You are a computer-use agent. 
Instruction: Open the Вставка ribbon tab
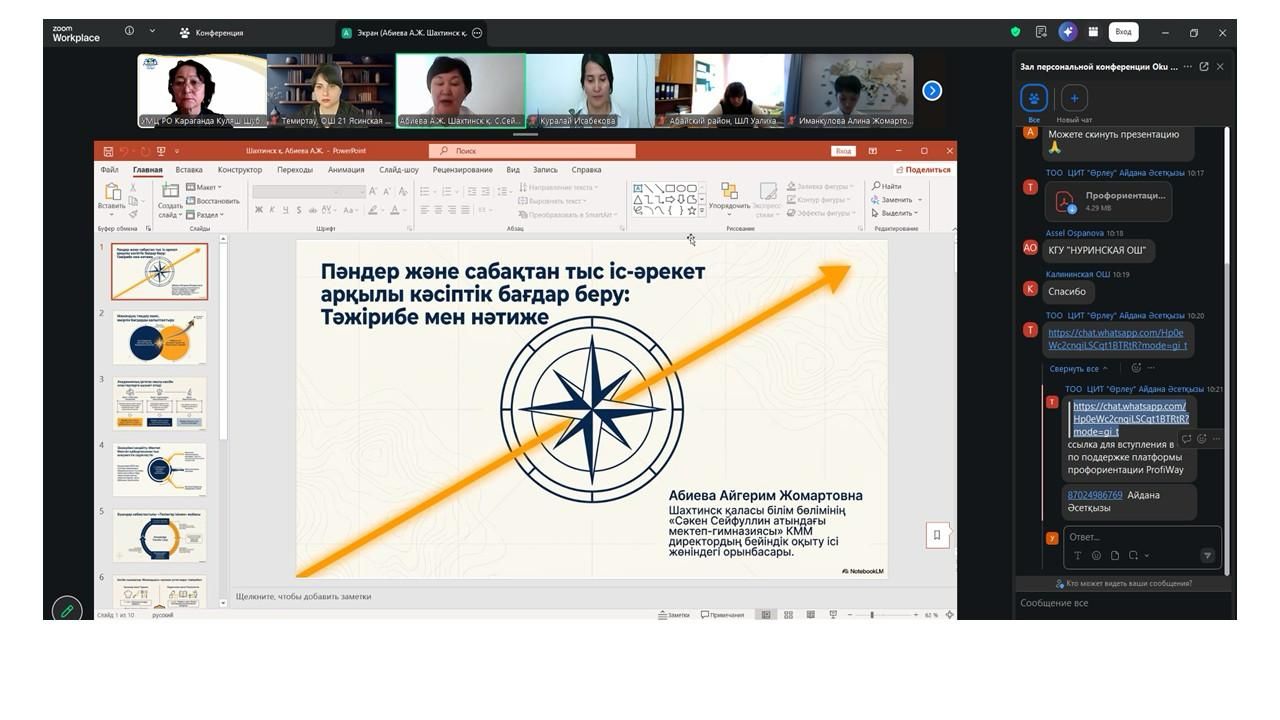click(188, 170)
